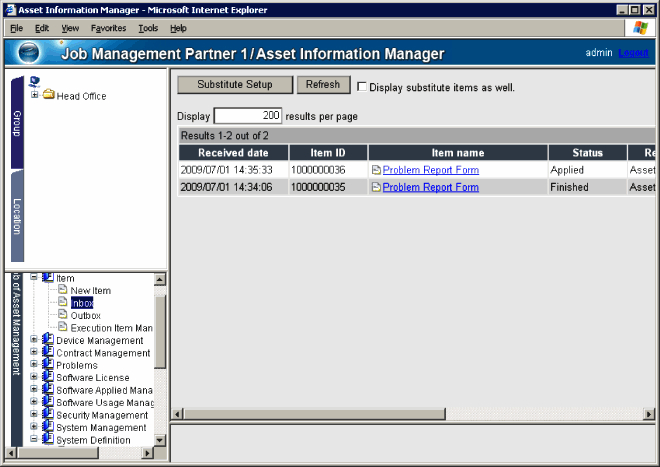
Task: Expand the Contract Management node
Action: (x=34, y=352)
